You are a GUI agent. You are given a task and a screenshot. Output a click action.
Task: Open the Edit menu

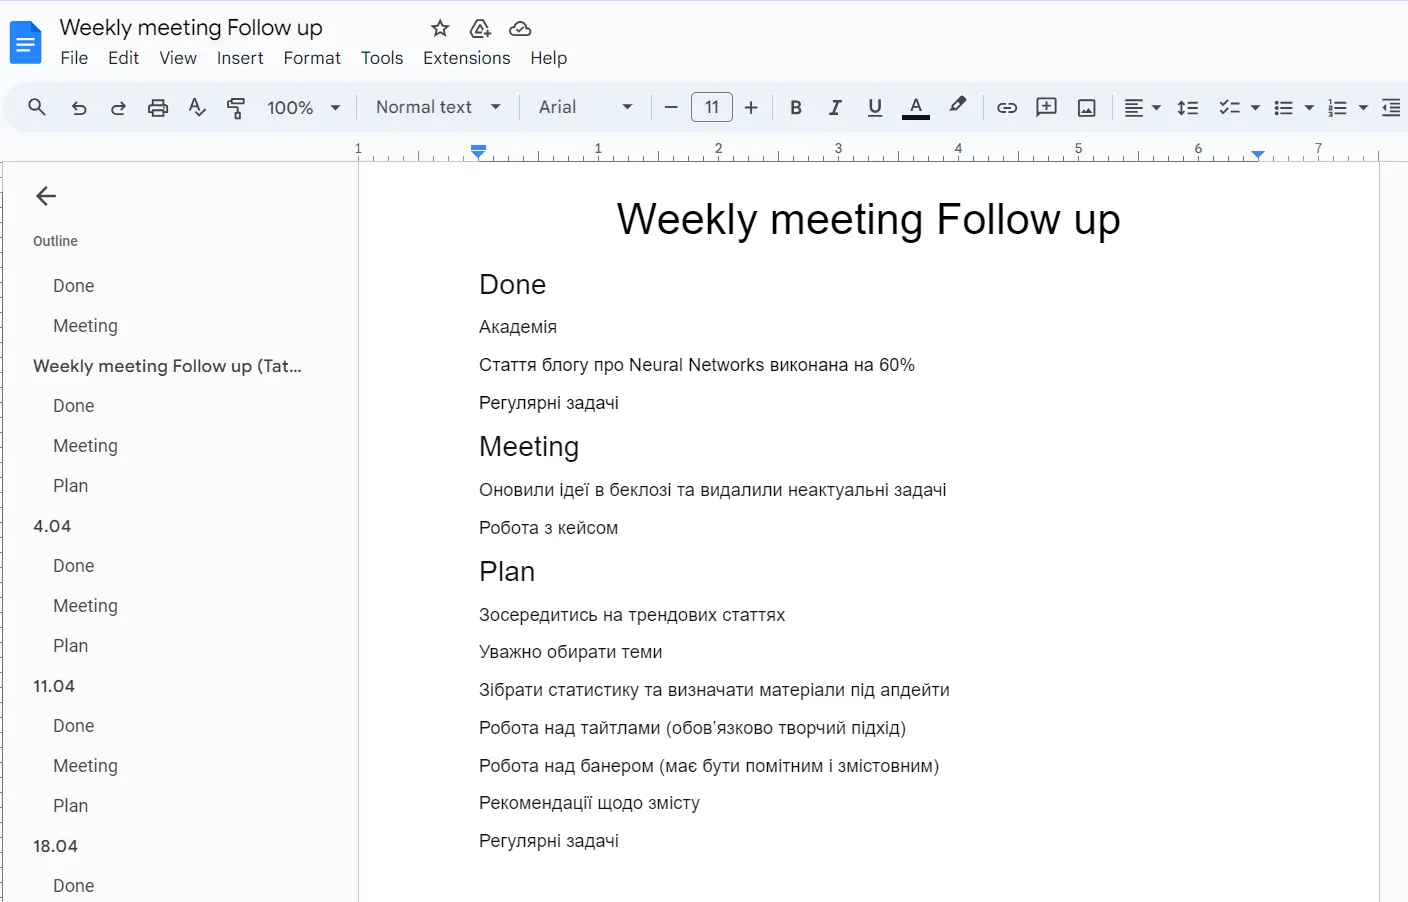(x=123, y=58)
